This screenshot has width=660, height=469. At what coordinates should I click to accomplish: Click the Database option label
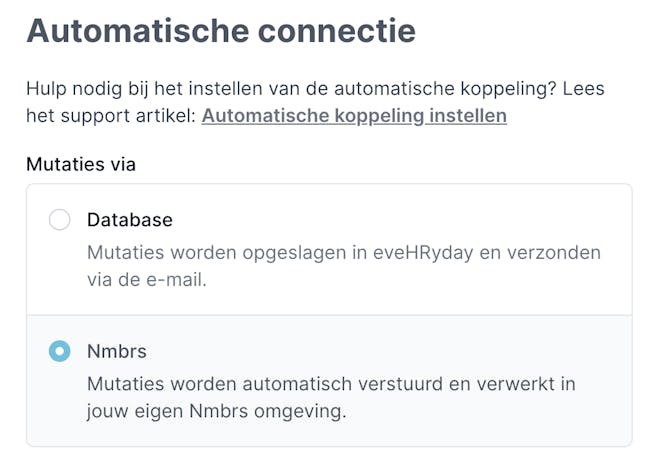[130, 220]
